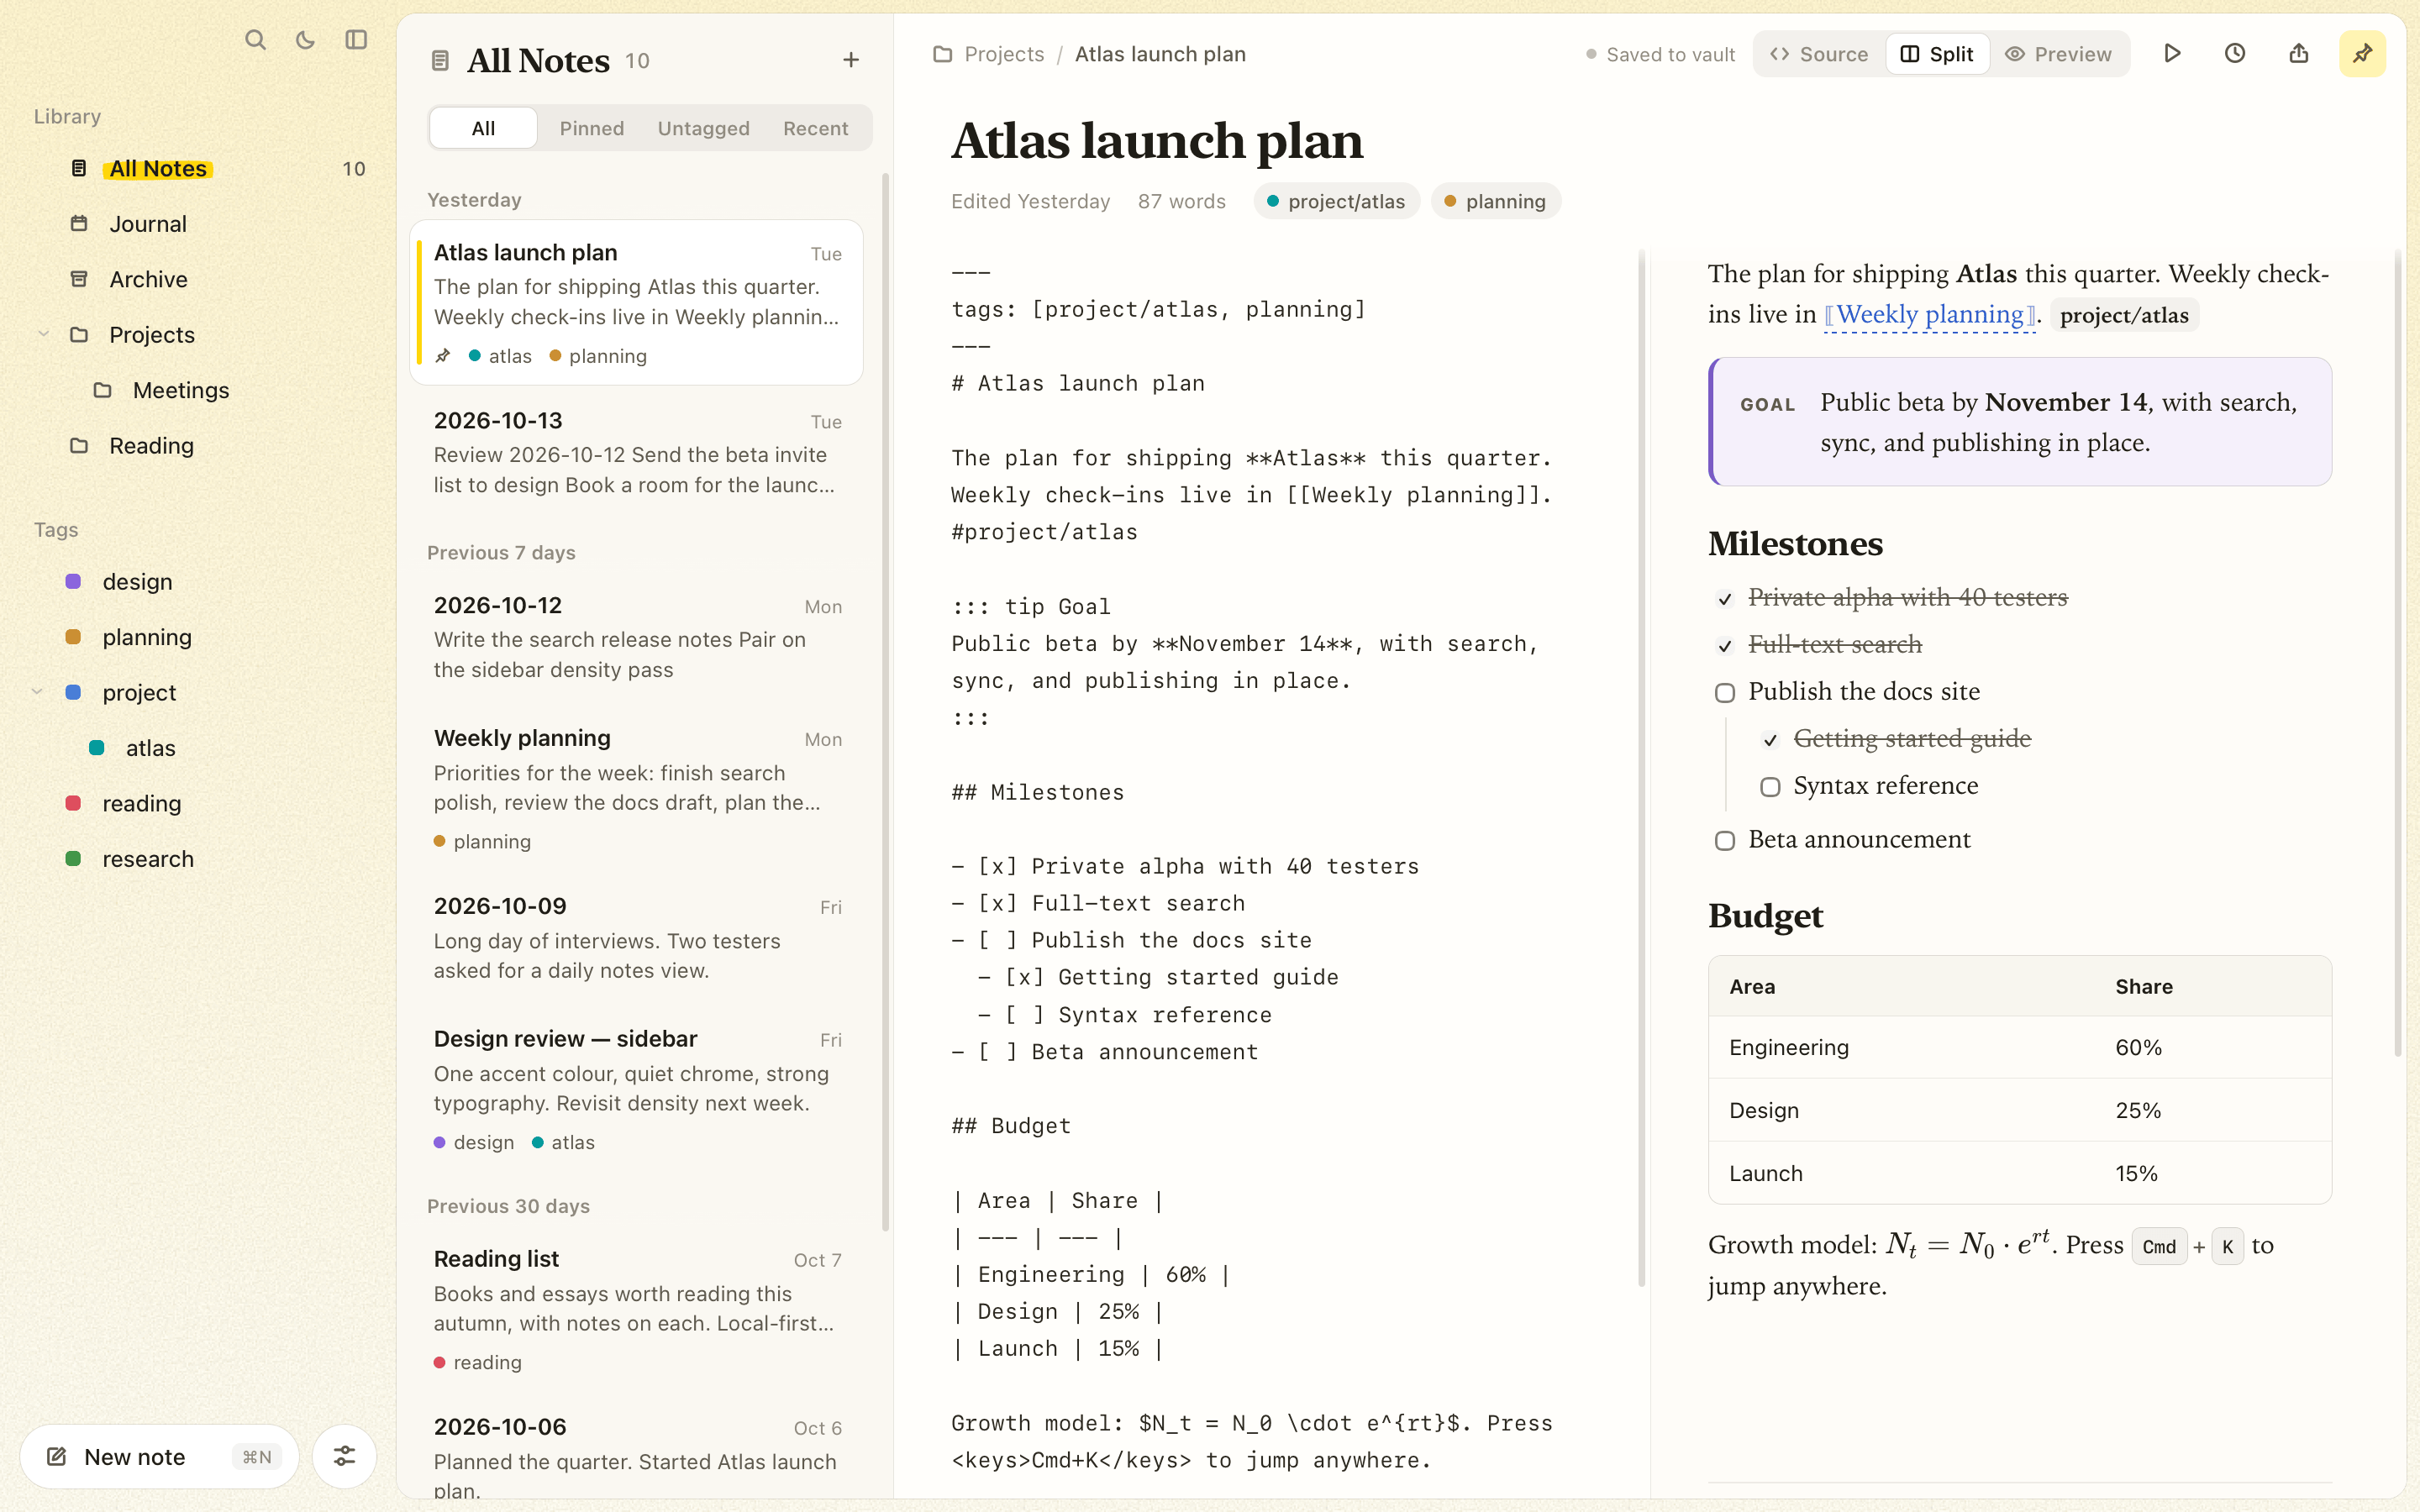The height and width of the screenshot is (1512, 2420).
Task: Click the New note button
Action: 159,1456
